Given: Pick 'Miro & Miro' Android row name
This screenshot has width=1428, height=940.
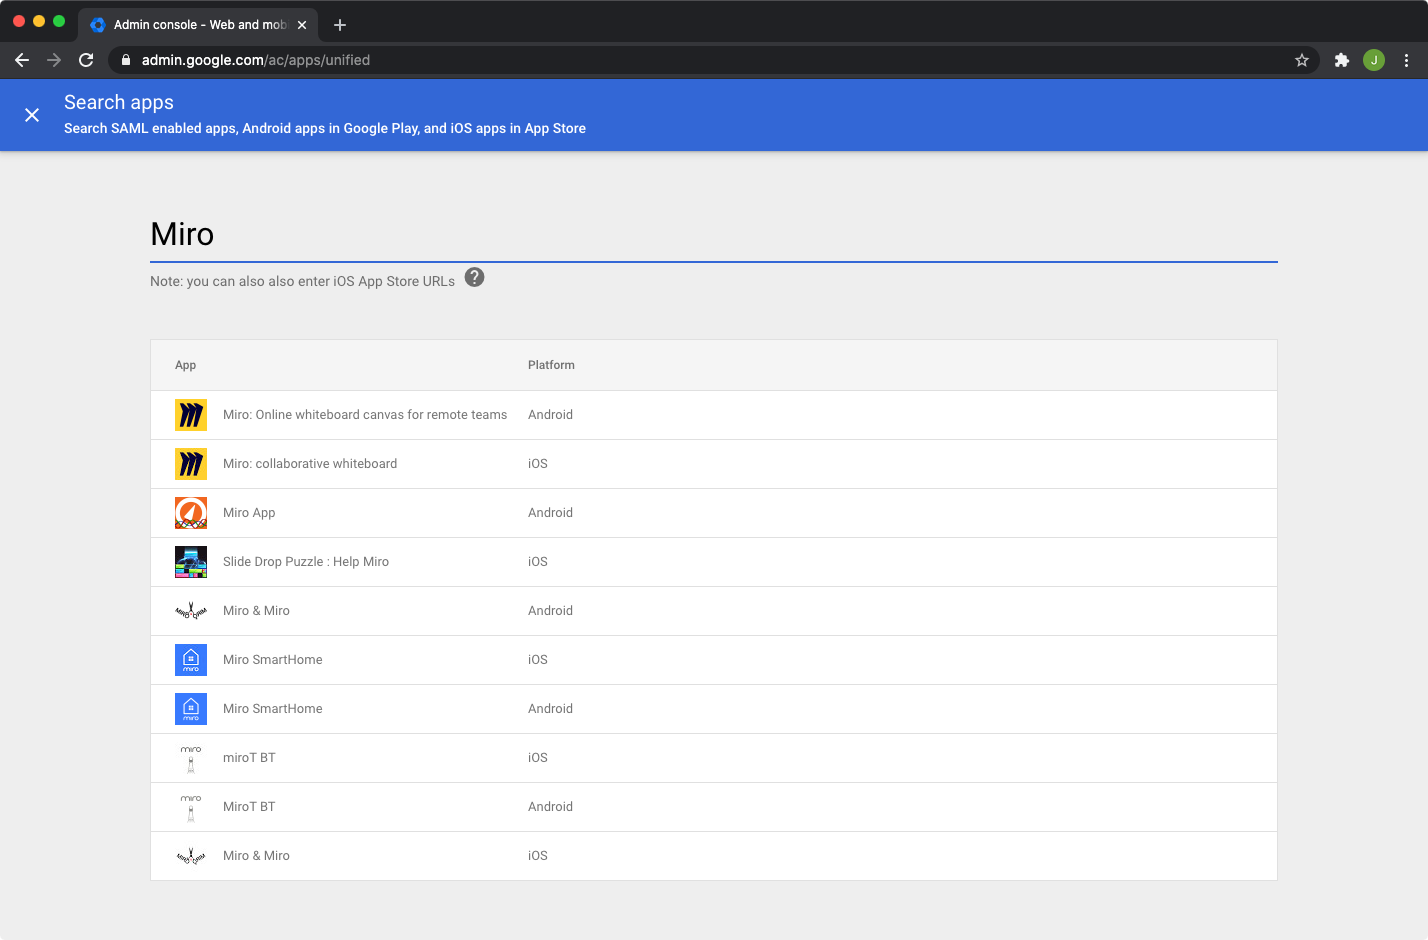Looking at the screenshot, I should 256,611.
